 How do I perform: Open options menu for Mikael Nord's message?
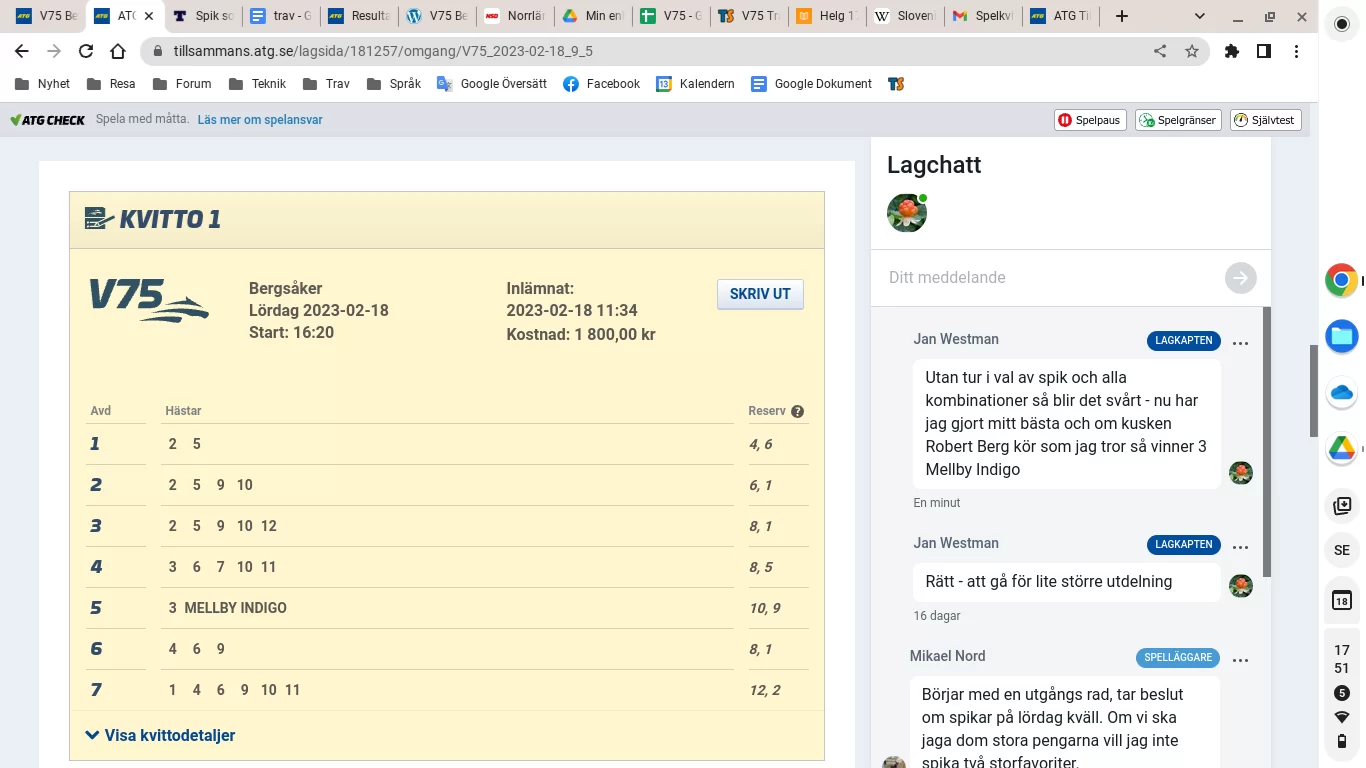point(1240,660)
